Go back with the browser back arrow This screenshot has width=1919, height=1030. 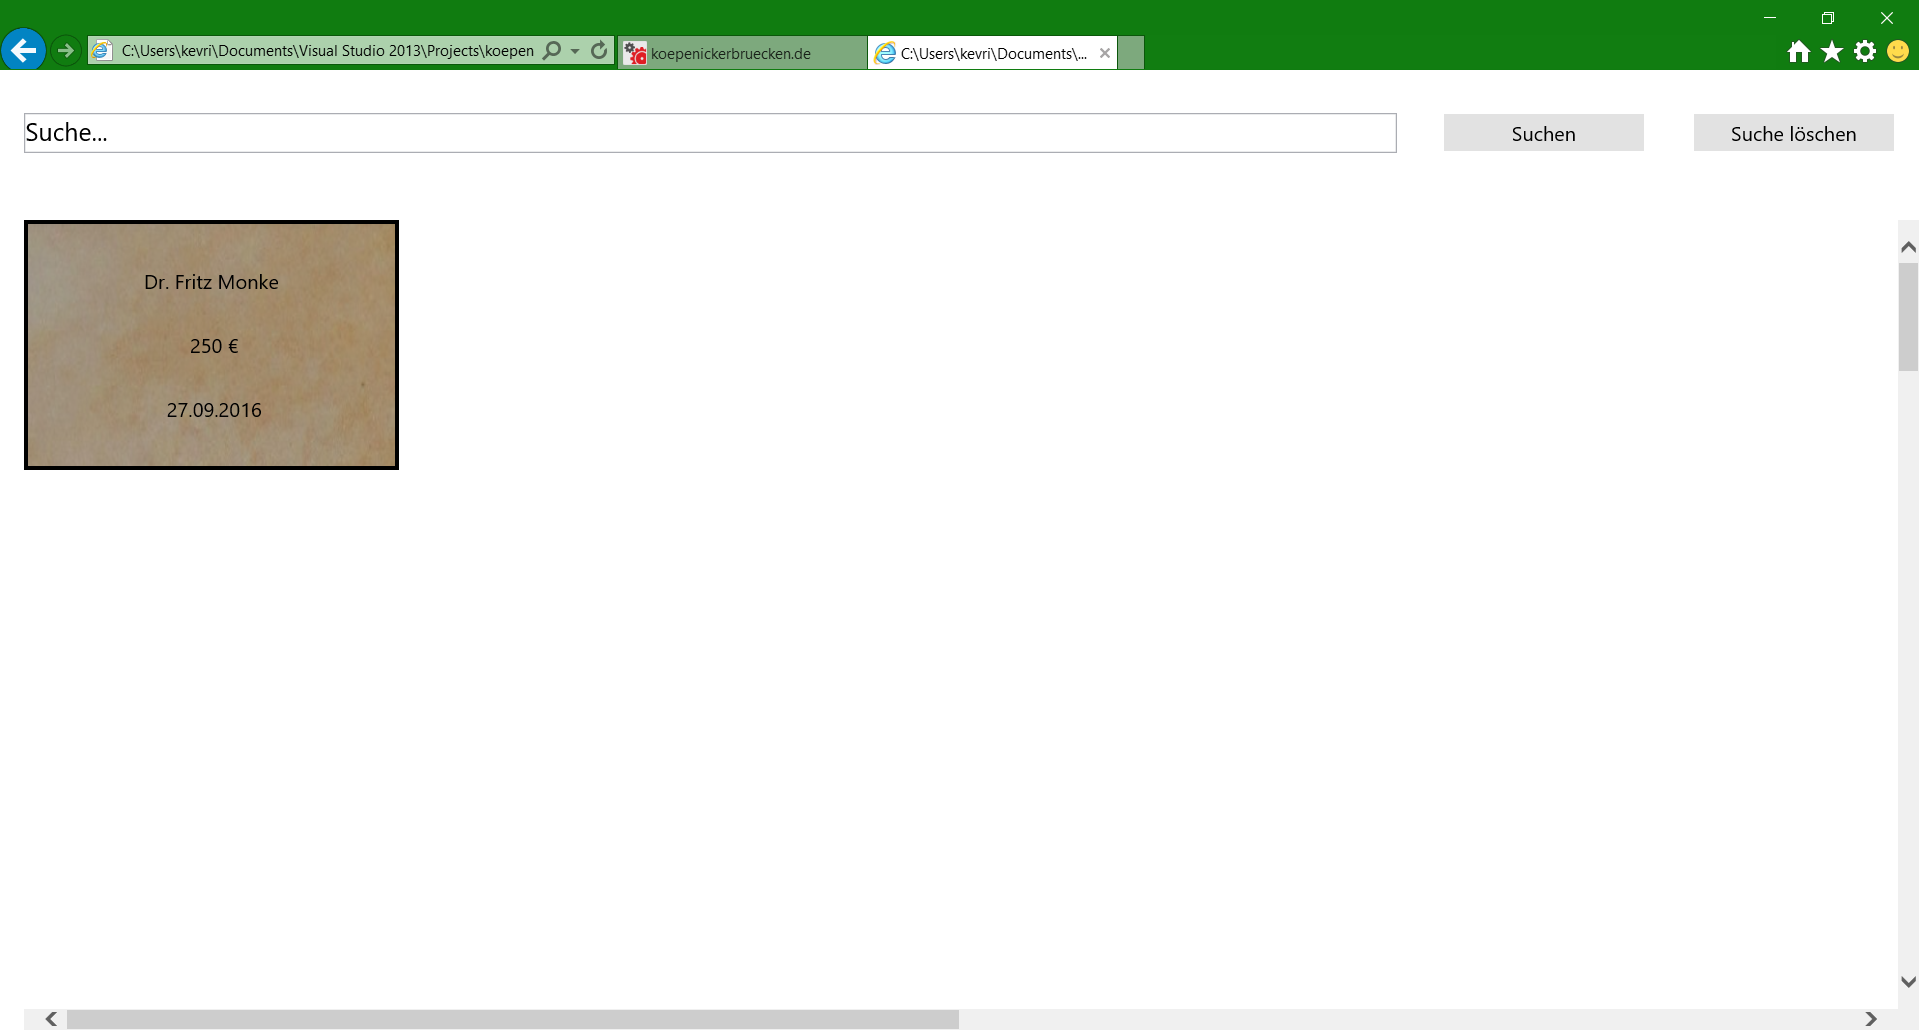click(x=24, y=49)
